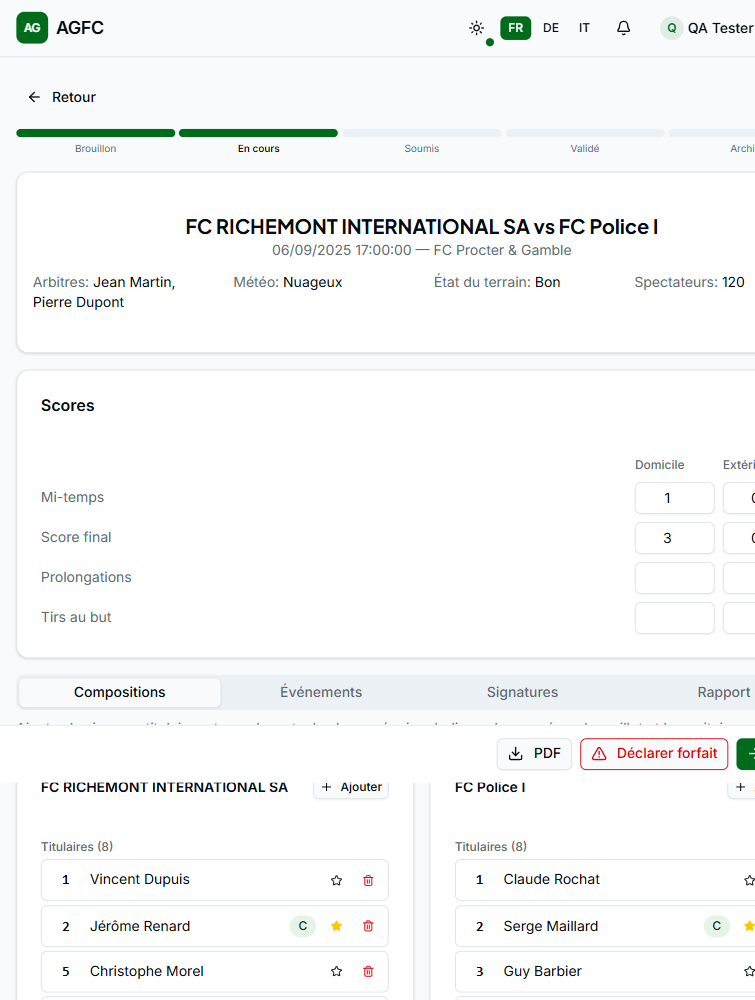This screenshot has width=755, height=1000.
Task: Click Titulaires (8) under FC Police I
Action: pos(491,846)
